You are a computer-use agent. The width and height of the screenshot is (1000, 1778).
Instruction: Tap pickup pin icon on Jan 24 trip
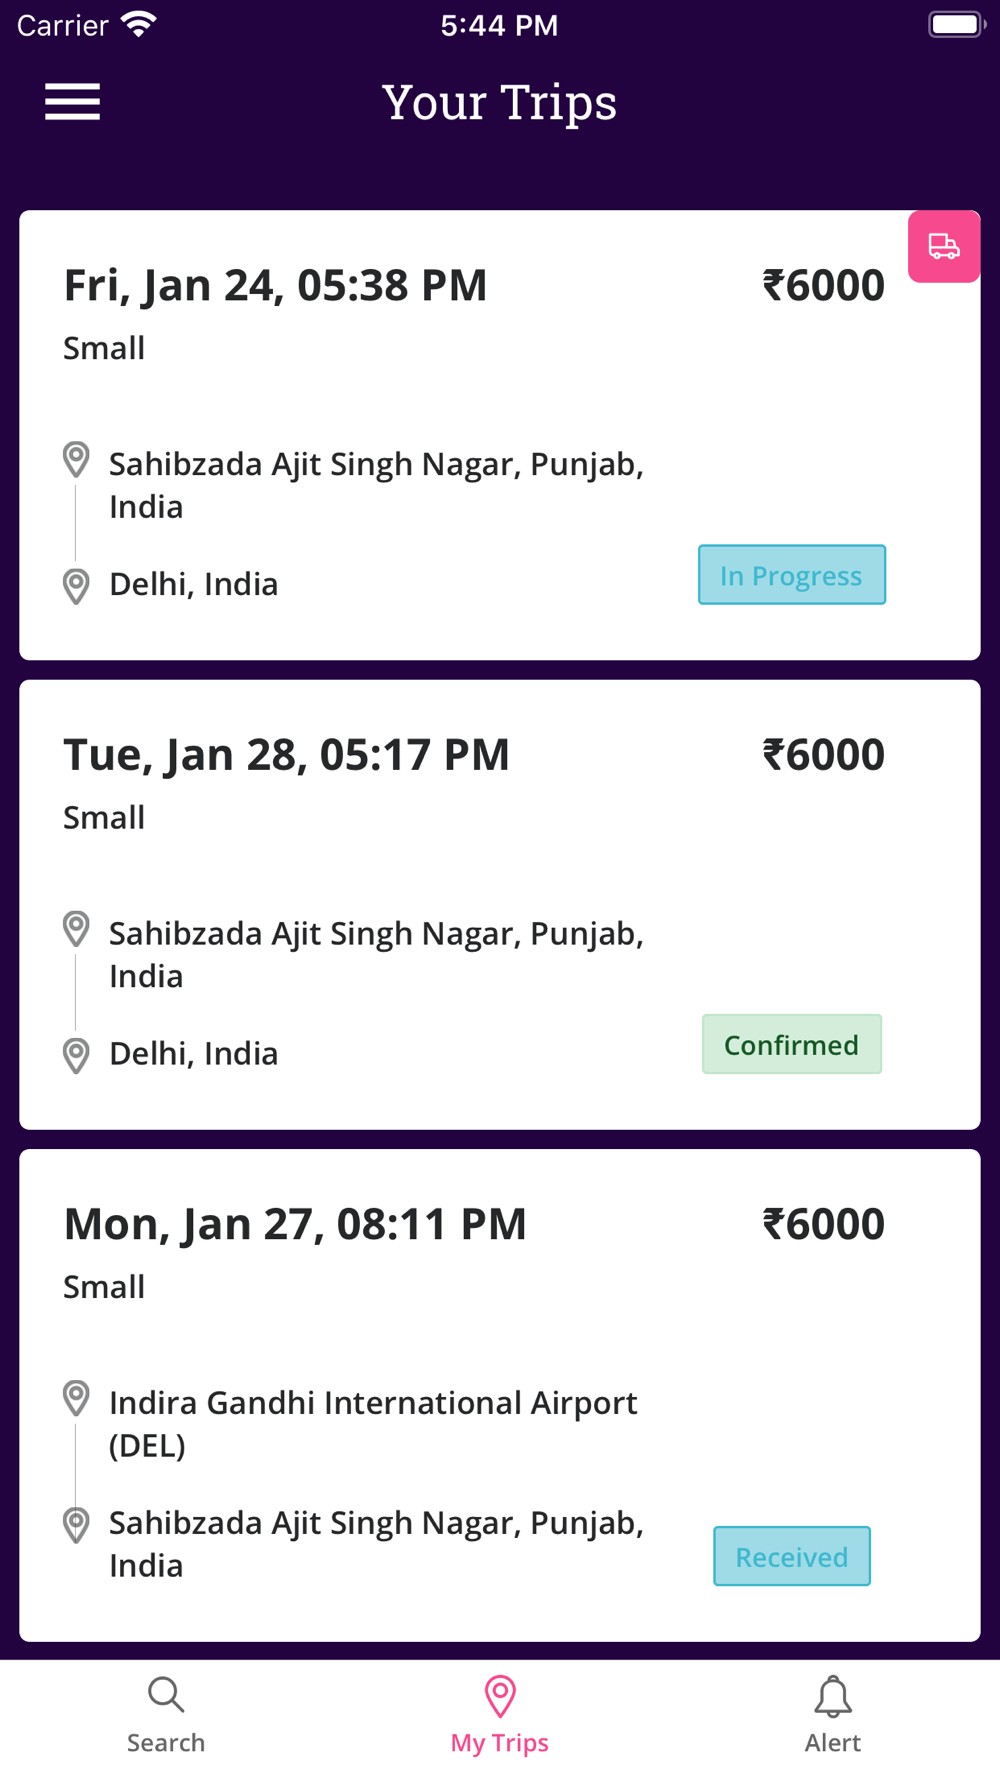pos(76,460)
